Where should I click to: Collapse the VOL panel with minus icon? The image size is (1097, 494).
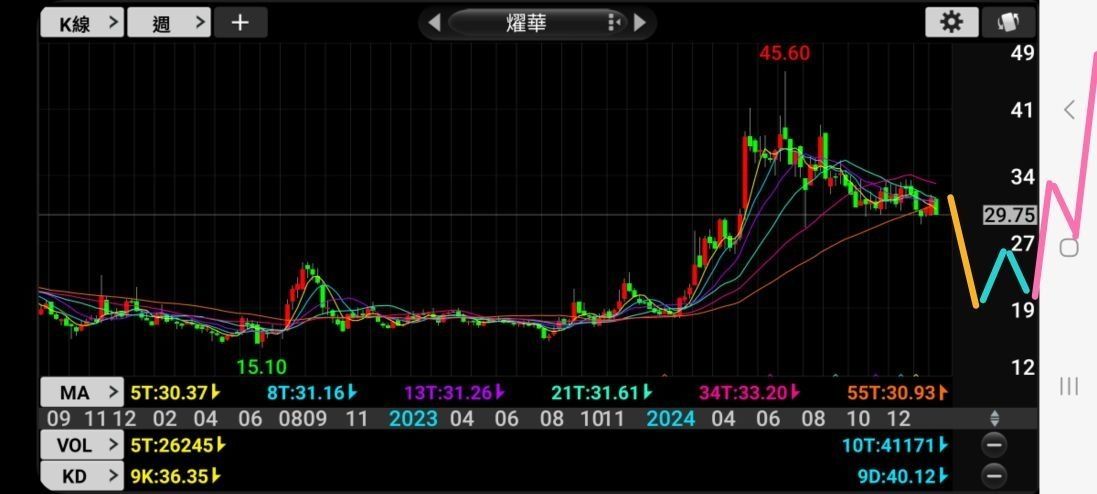point(993,445)
